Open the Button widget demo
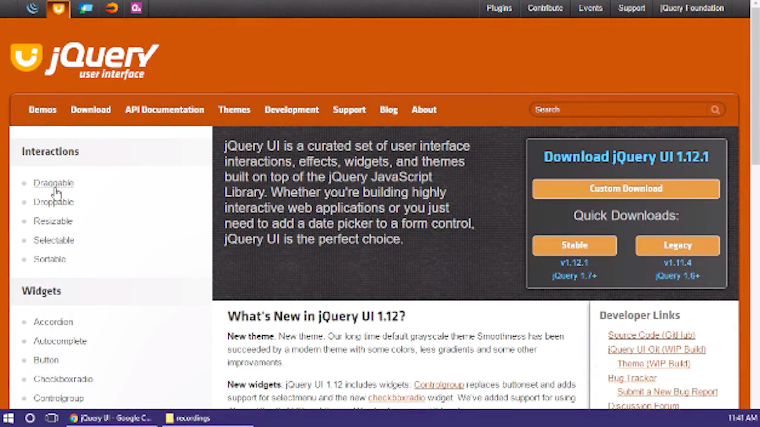Viewport: 760px width, 427px height. click(x=46, y=360)
